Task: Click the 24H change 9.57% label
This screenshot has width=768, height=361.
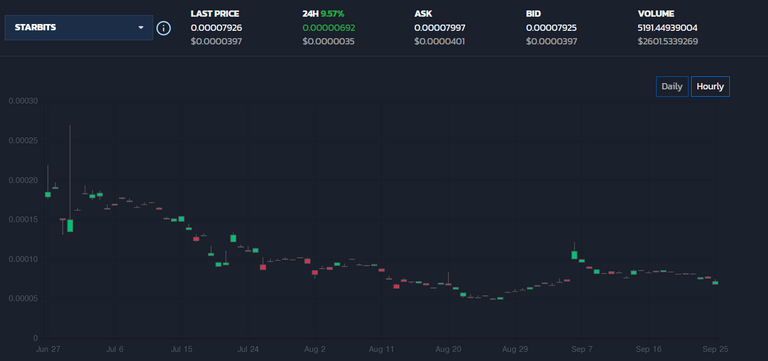Action: pos(323,14)
